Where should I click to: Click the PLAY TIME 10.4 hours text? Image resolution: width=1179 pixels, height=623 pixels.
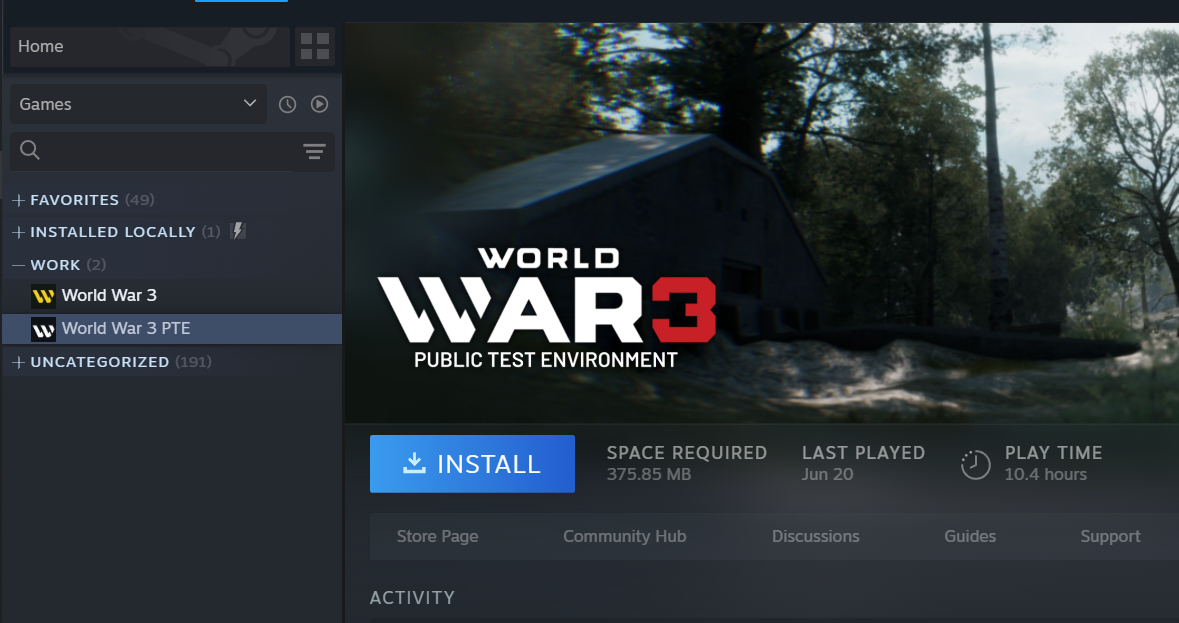point(1053,463)
